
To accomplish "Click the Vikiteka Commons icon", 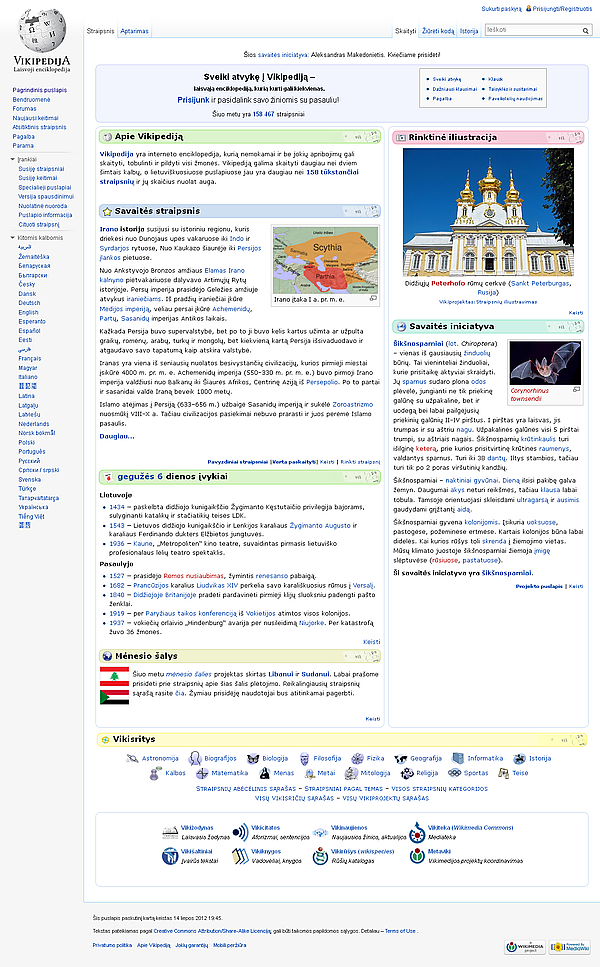I will (417, 833).
